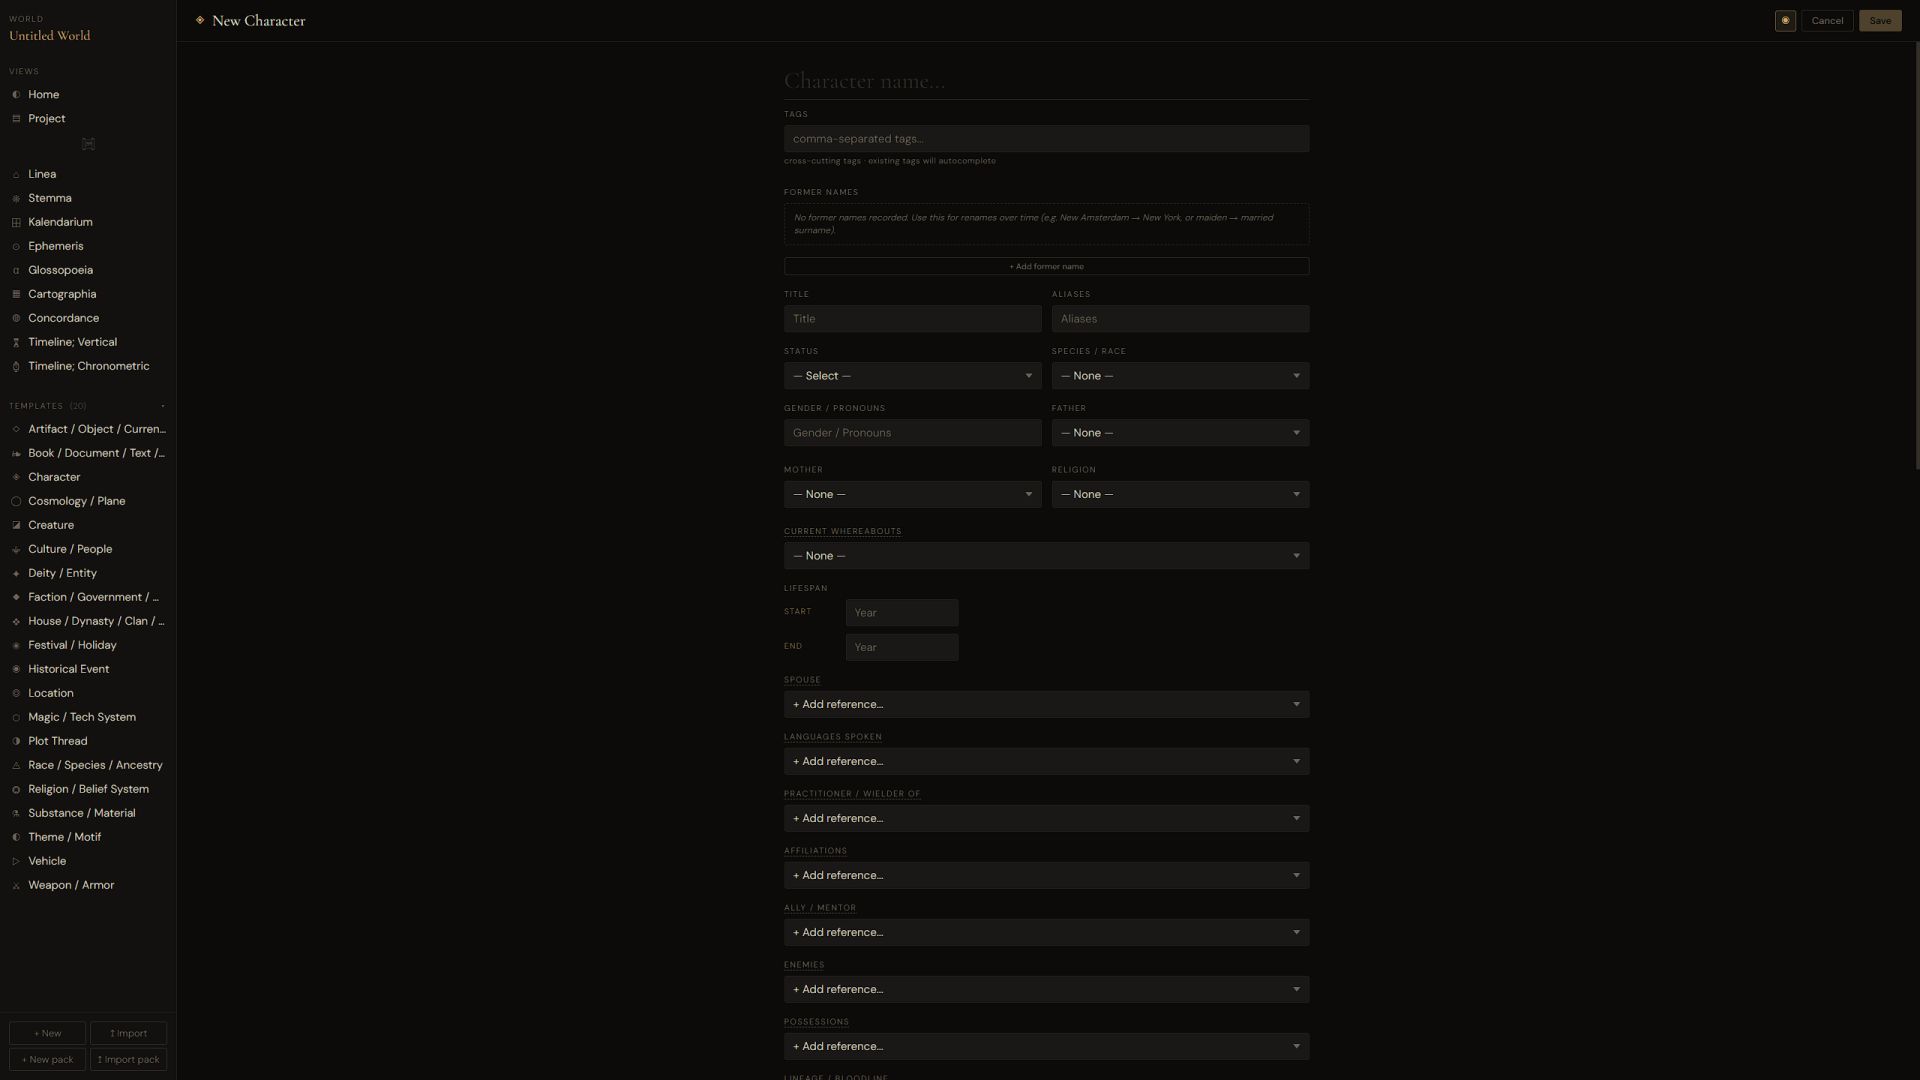1920x1080 pixels.
Task: Click the Timeline; Vertical hourglass icon
Action: pos(16,343)
